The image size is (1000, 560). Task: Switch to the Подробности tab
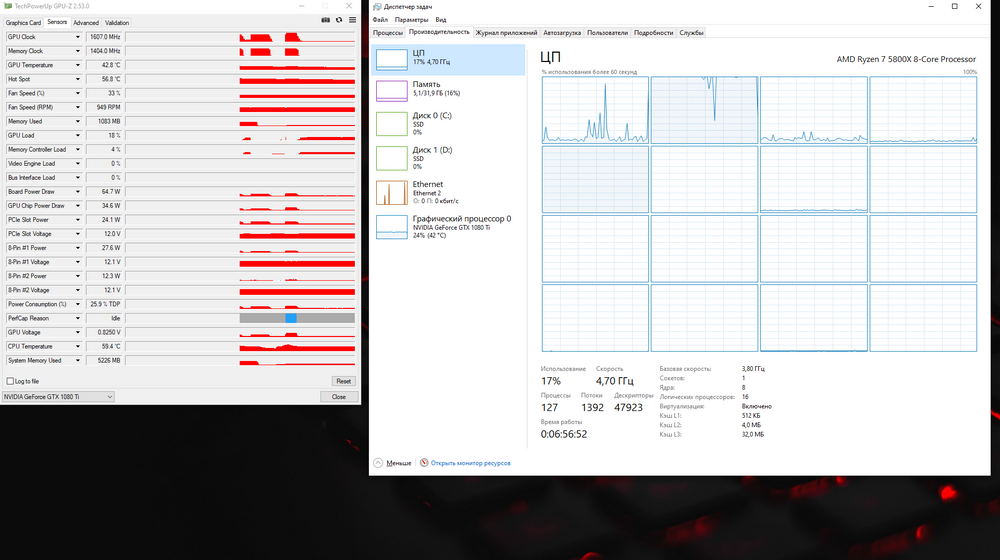tap(653, 33)
